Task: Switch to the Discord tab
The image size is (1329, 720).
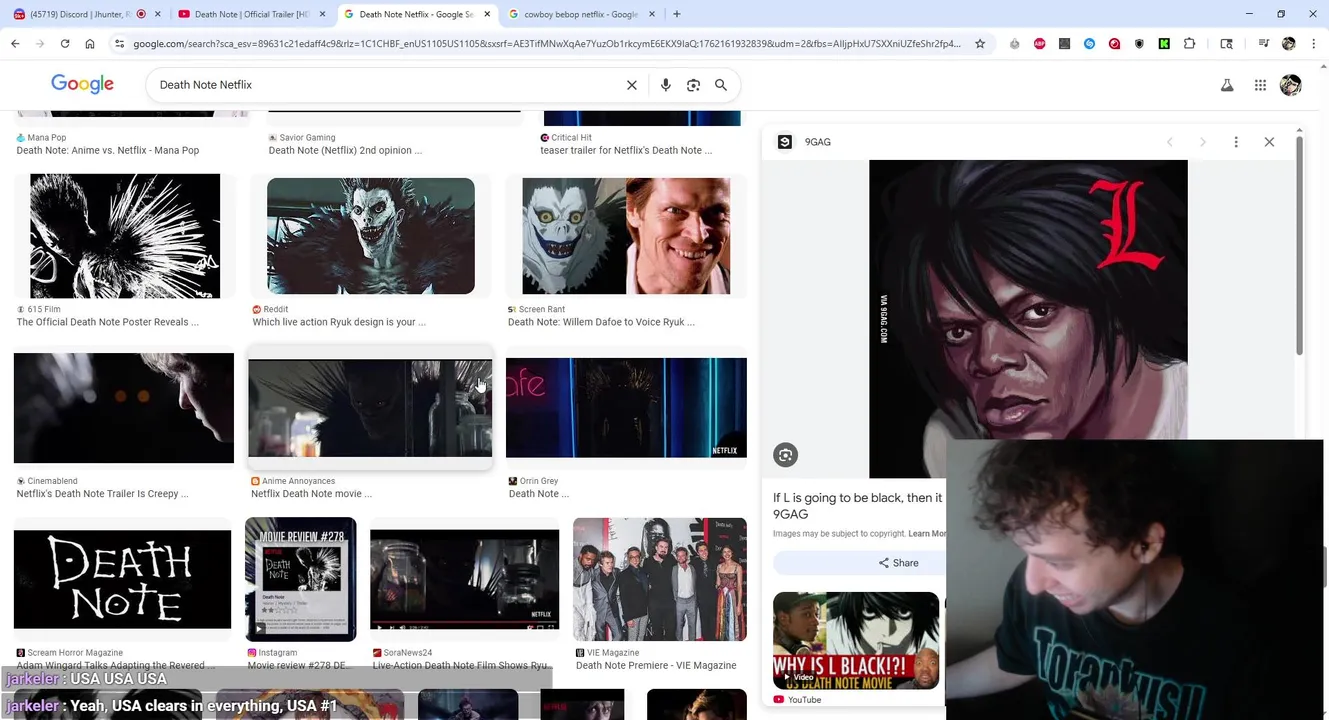Action: [80, 14]
